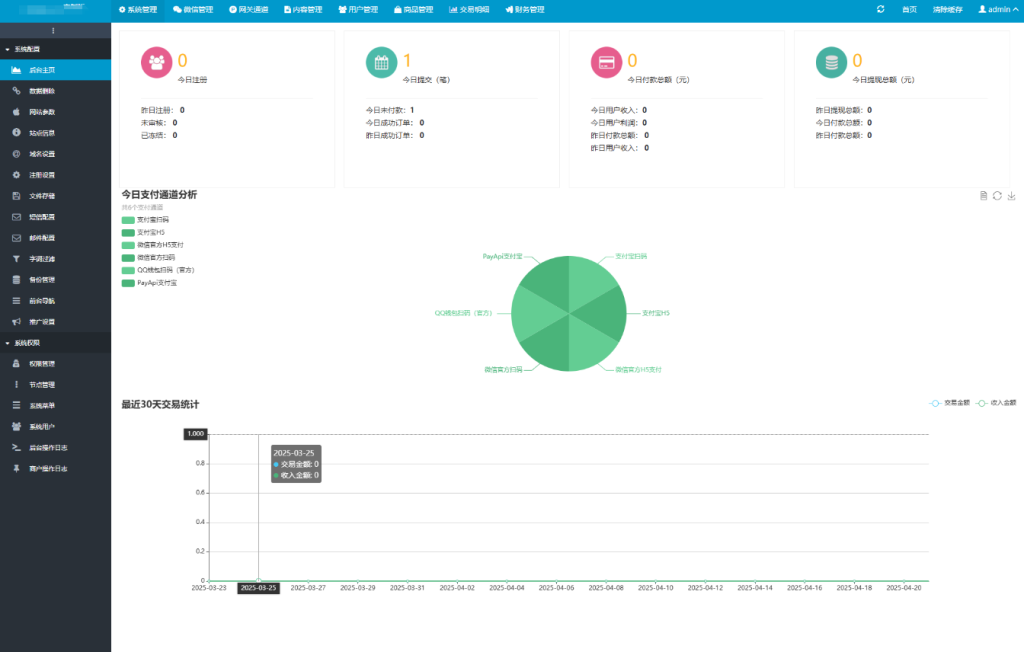Click the pie chart restore icon
Viewport: 1024px width, 652px height.
997,196
